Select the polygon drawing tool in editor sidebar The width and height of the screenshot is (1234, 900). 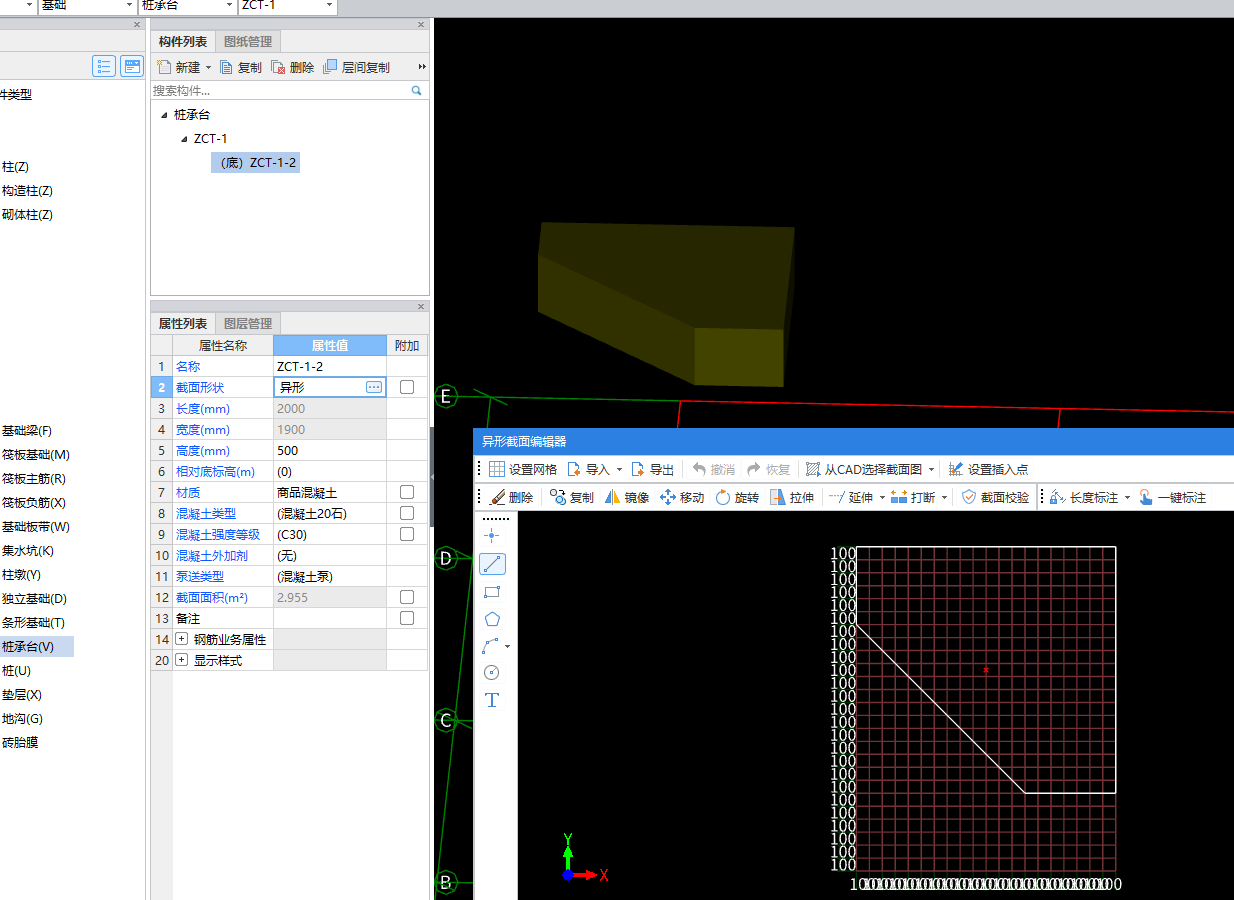pyautogui.click(x=491, y=619)
